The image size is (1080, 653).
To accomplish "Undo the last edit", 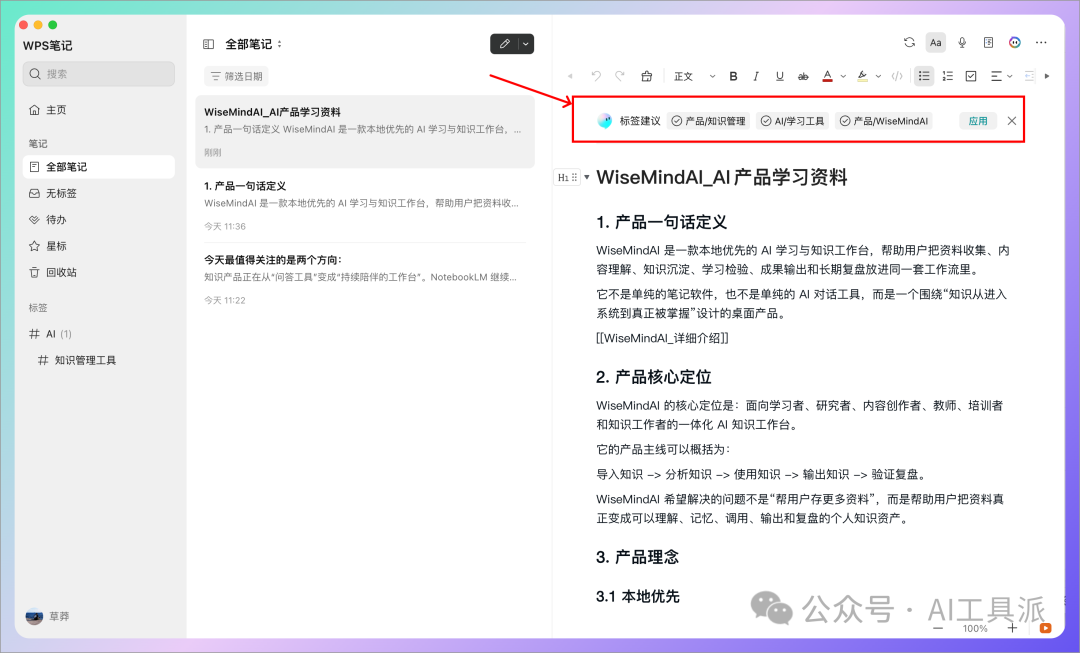I will pos(596,76).
